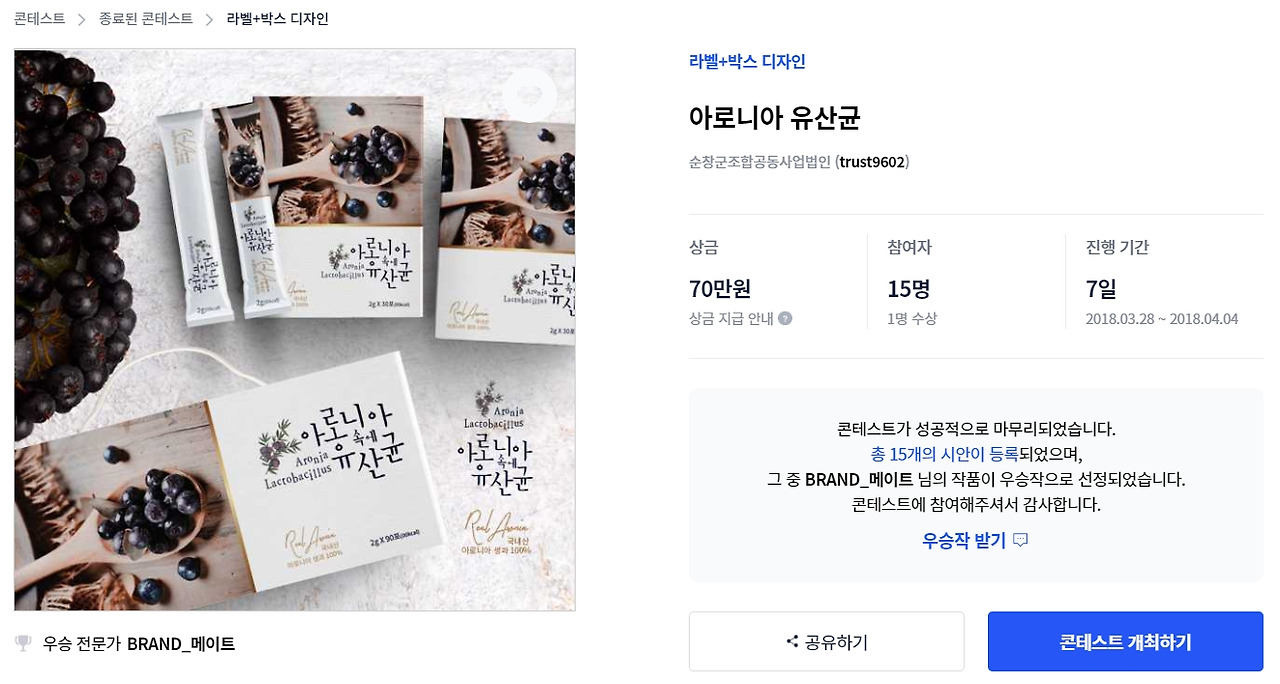Viewport: 1280px width, 684px height.
Task: Toggle the heart like button on the image
Action: tap(530, 95)
